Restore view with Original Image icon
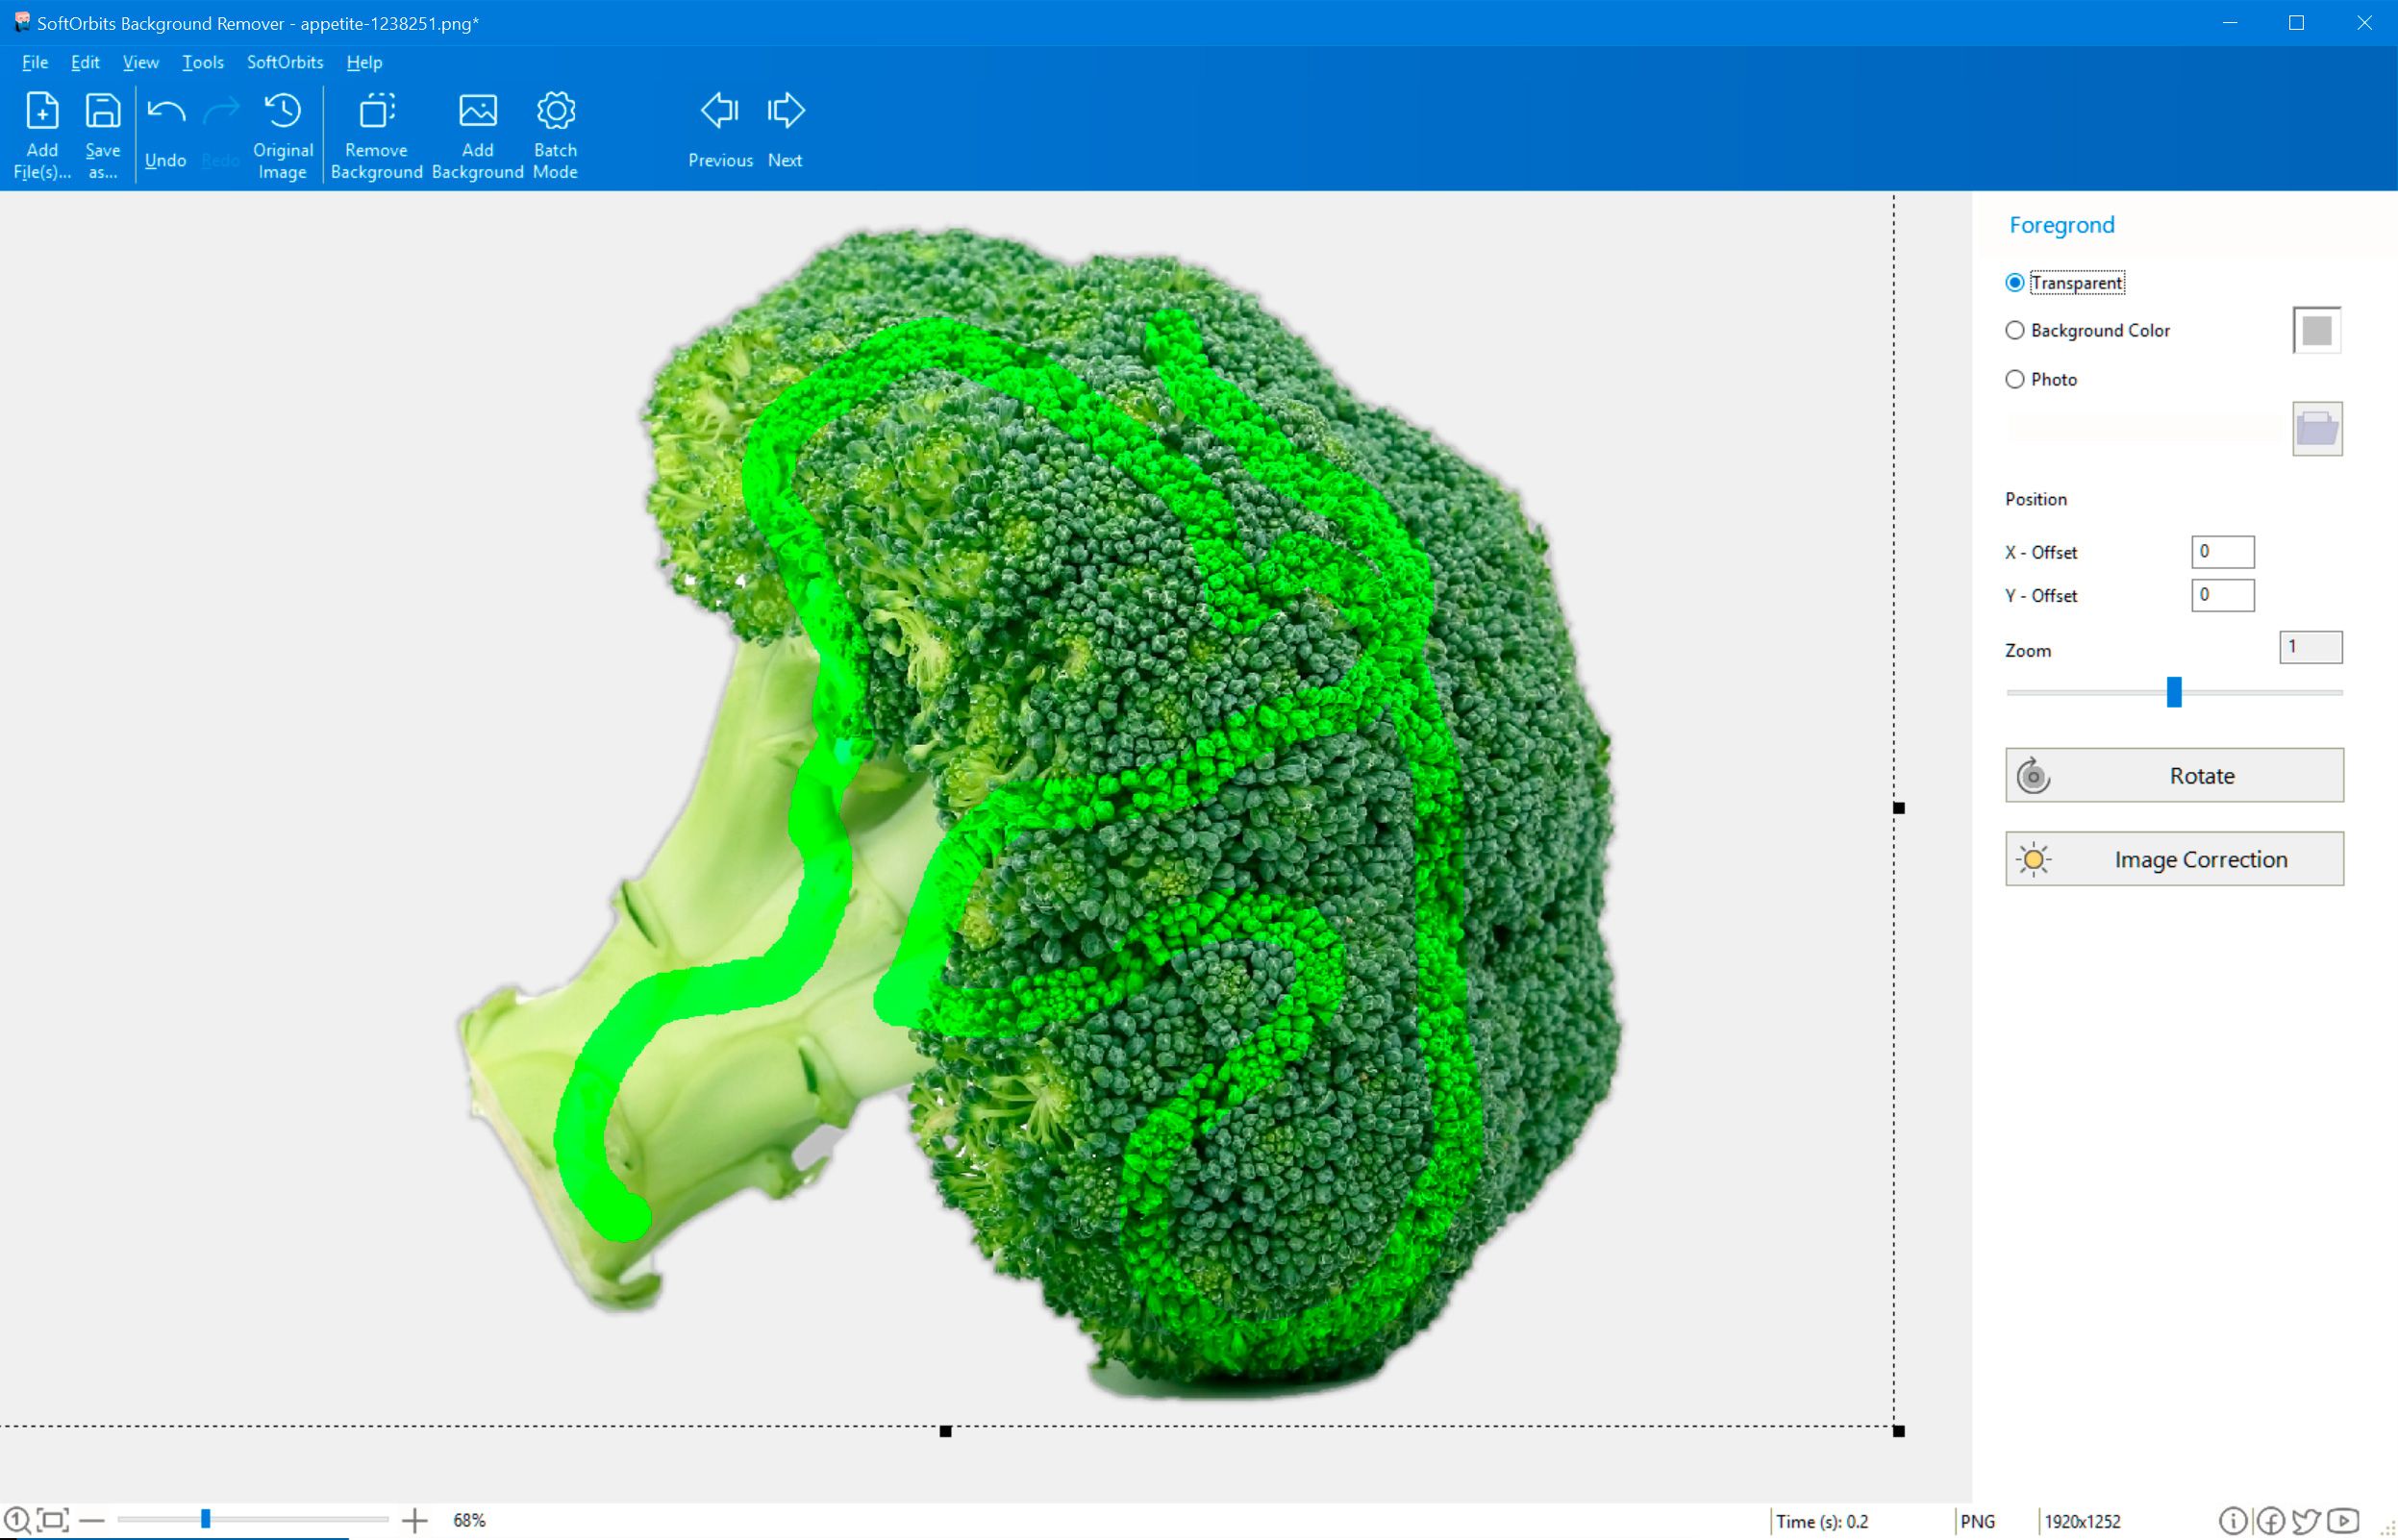The image size is (2398, 1540). [282, 134]
